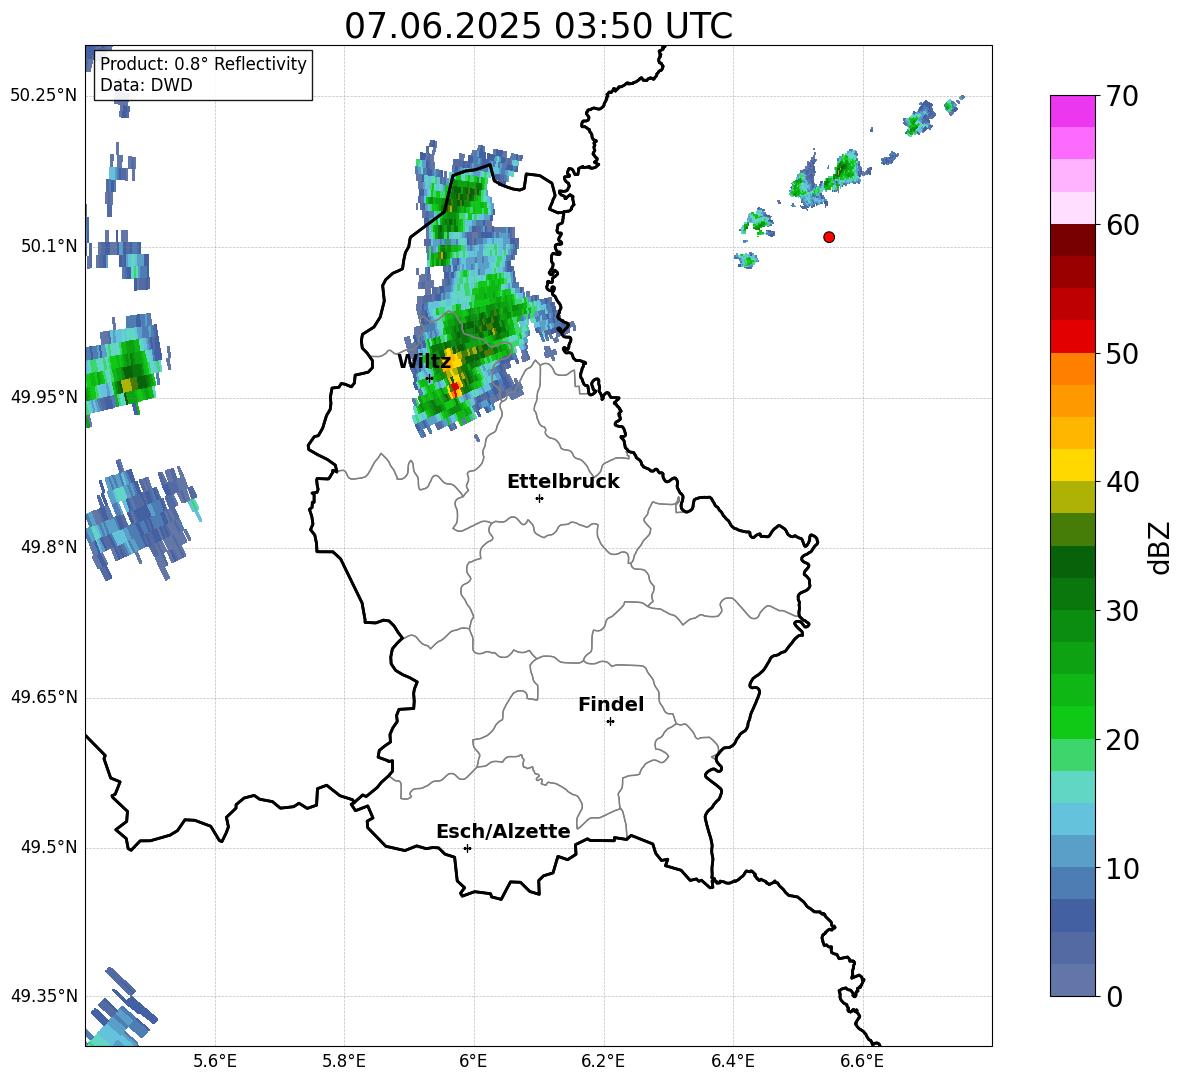1184x1081 pixels.
Task: Click the 30 value on the colorbar
Action: (1122, 611)
